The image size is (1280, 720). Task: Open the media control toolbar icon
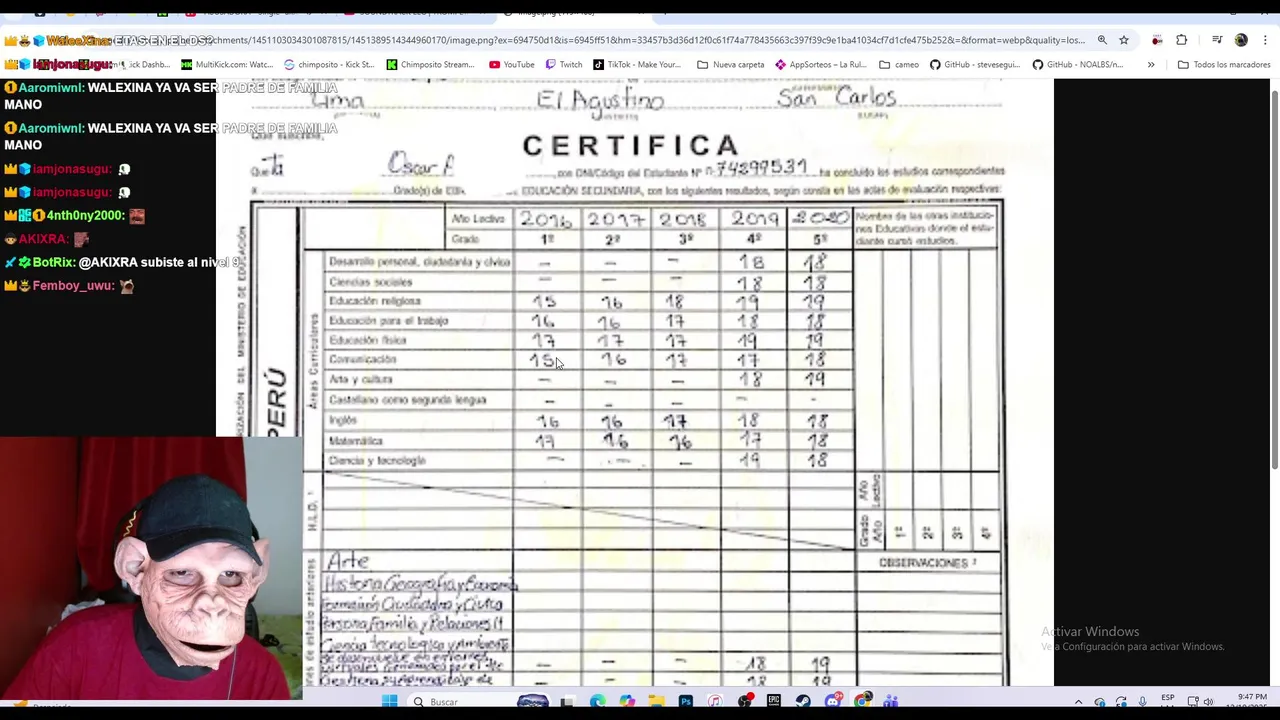click(1217, 40)
